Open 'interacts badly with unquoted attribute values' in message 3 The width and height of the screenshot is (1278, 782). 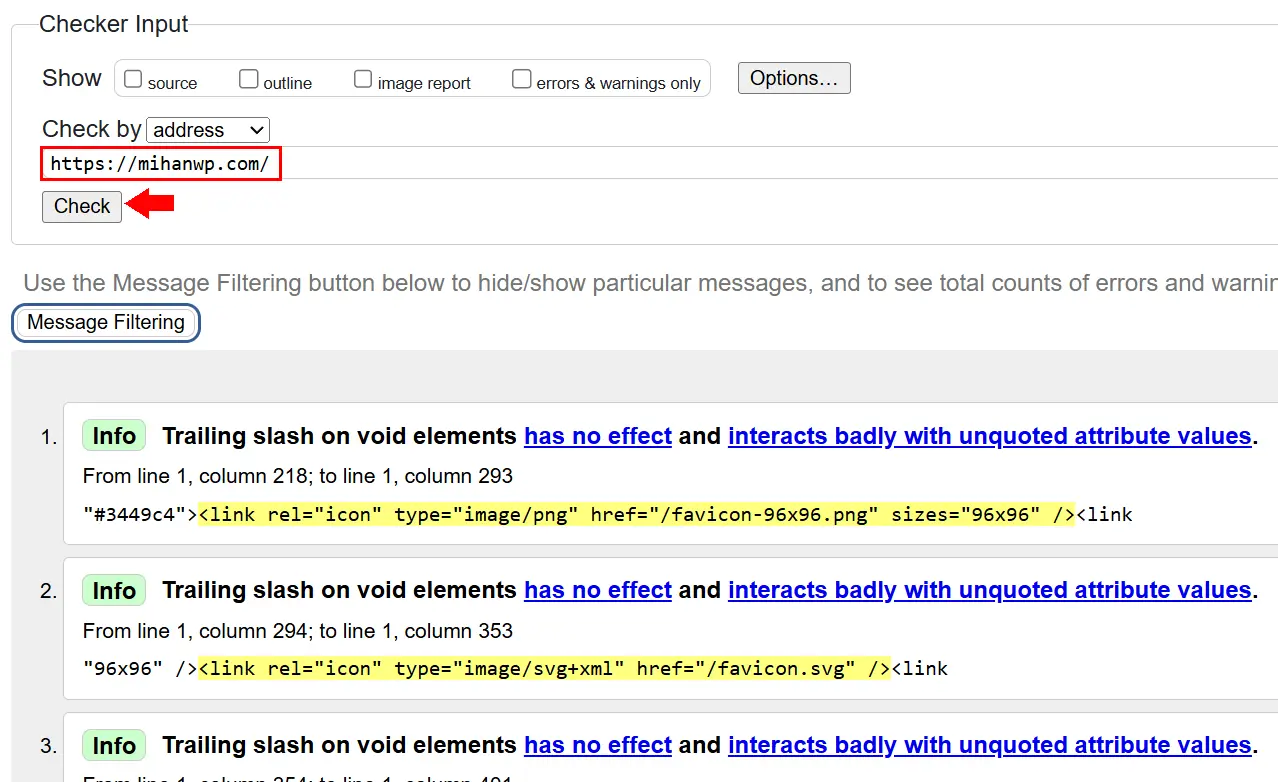coord(990,745)
